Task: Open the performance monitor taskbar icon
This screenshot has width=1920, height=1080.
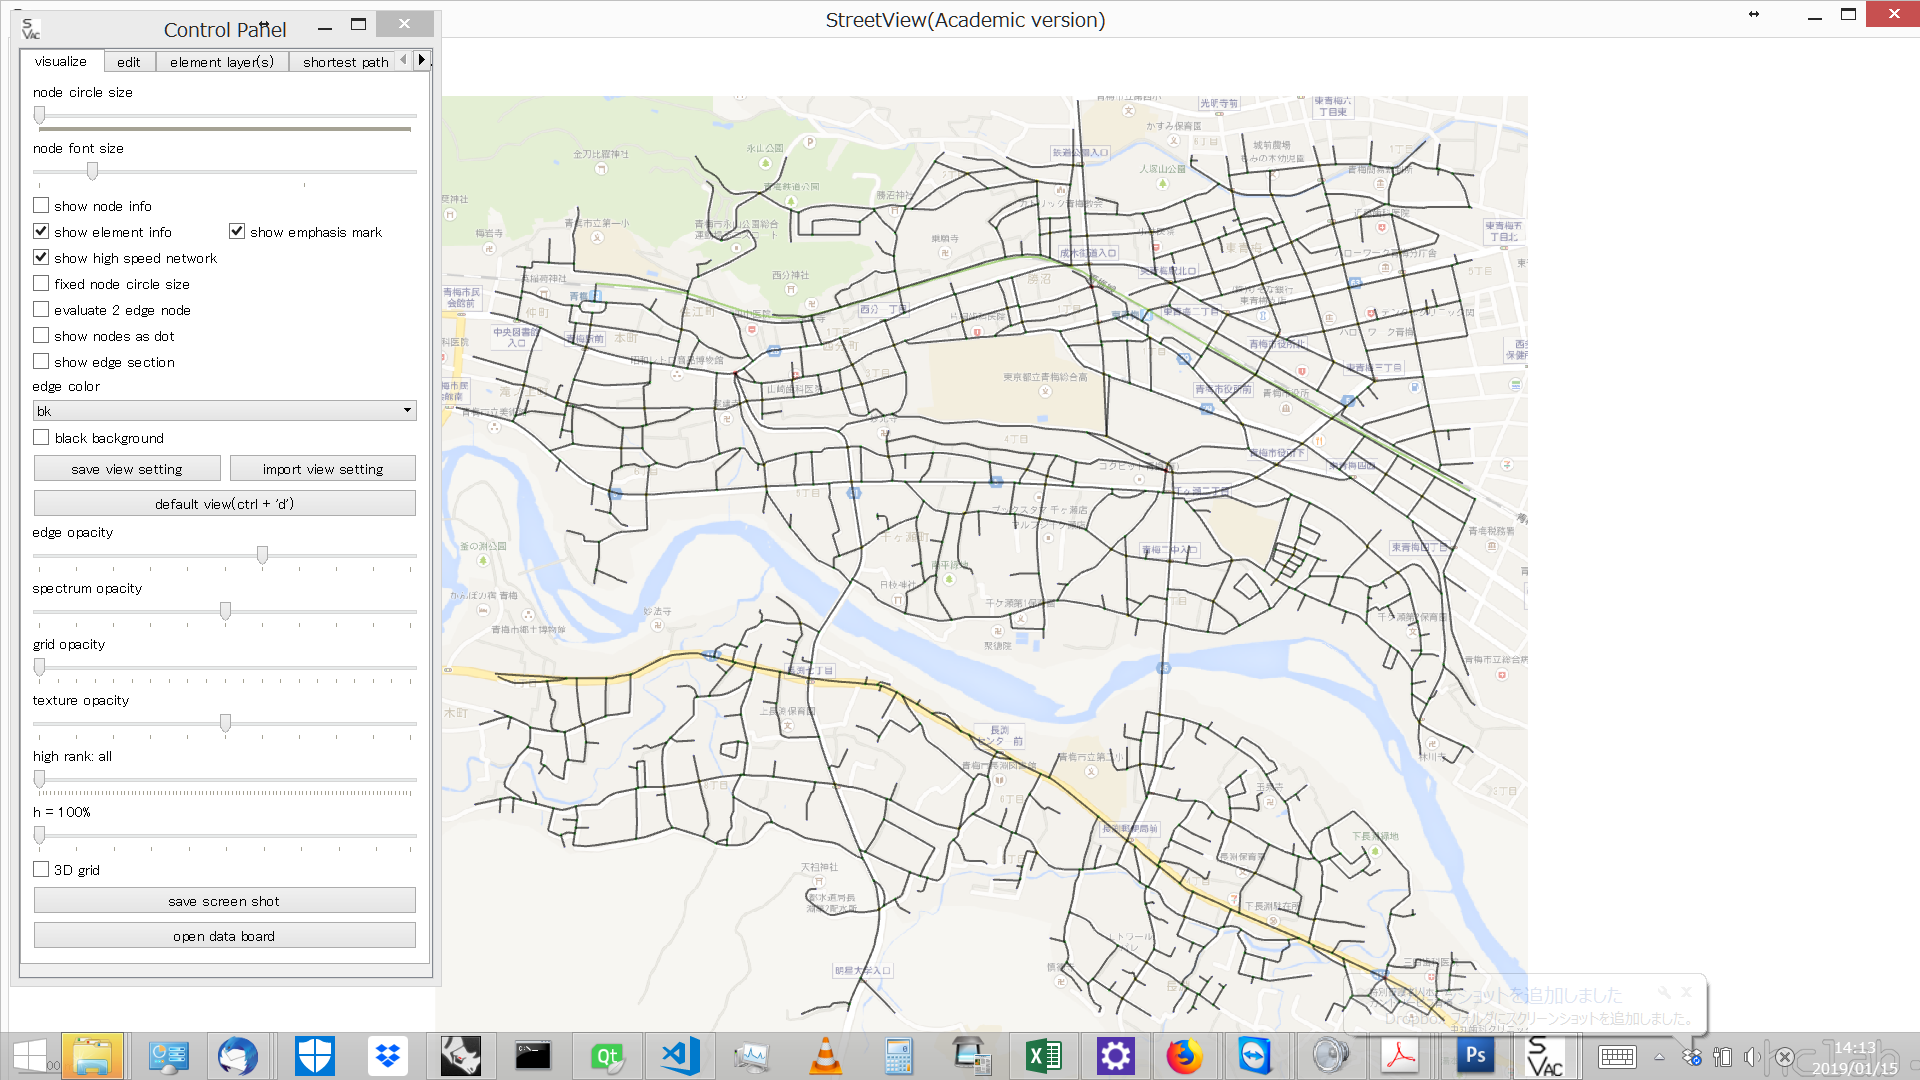Action: tap(752, 1056)
